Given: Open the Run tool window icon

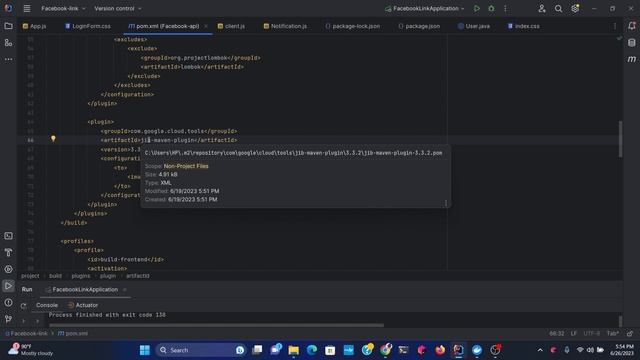Looking at the screenshot, I should (8, 286).
